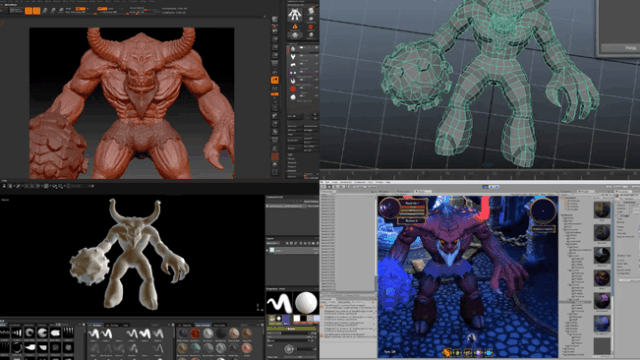Switch to the highlighted tab above the materials shelf
The height and width of the screenshot is (360, 640).
pyautogui.click(x=202, y=325)
